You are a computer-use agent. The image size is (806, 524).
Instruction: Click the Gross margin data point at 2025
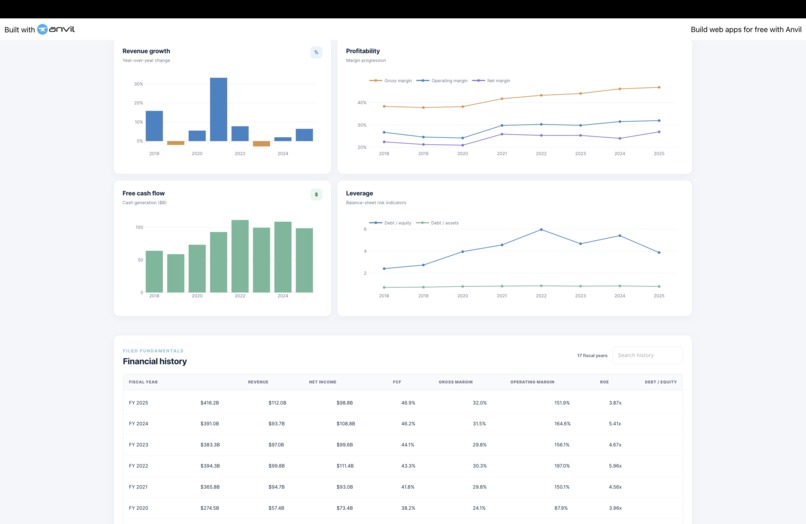(x=659, y=87)
